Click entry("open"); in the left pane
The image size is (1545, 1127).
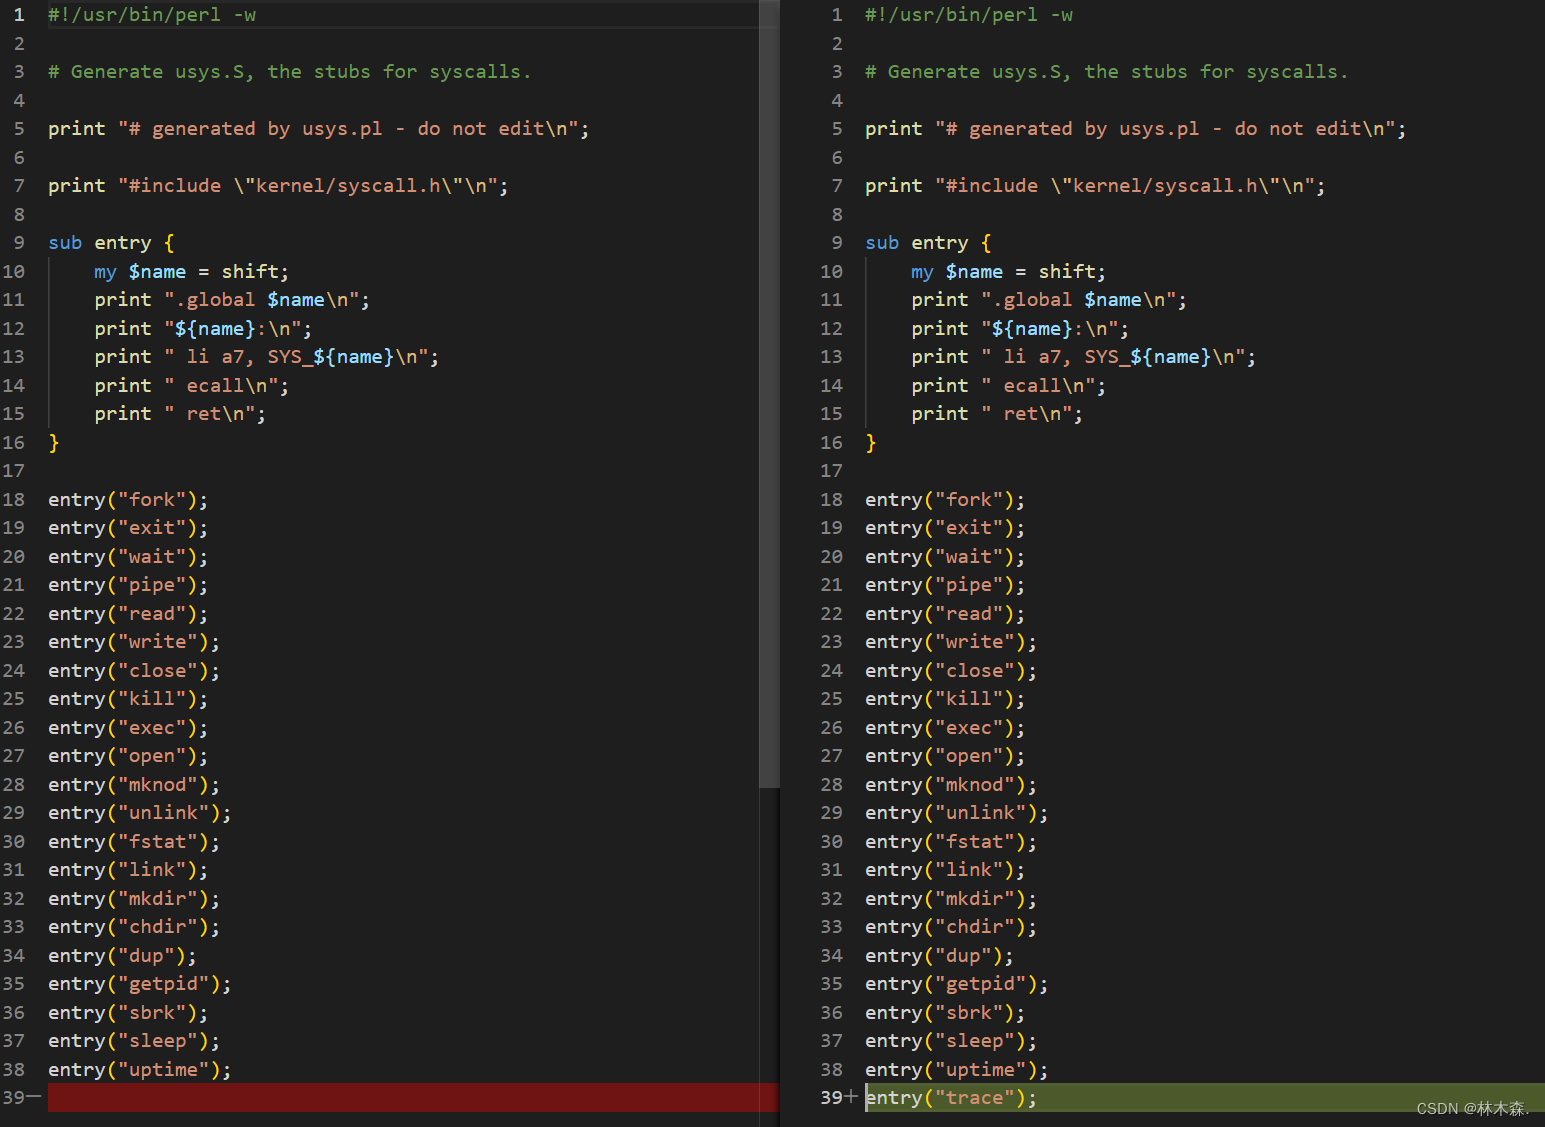(x=128, y=756)
